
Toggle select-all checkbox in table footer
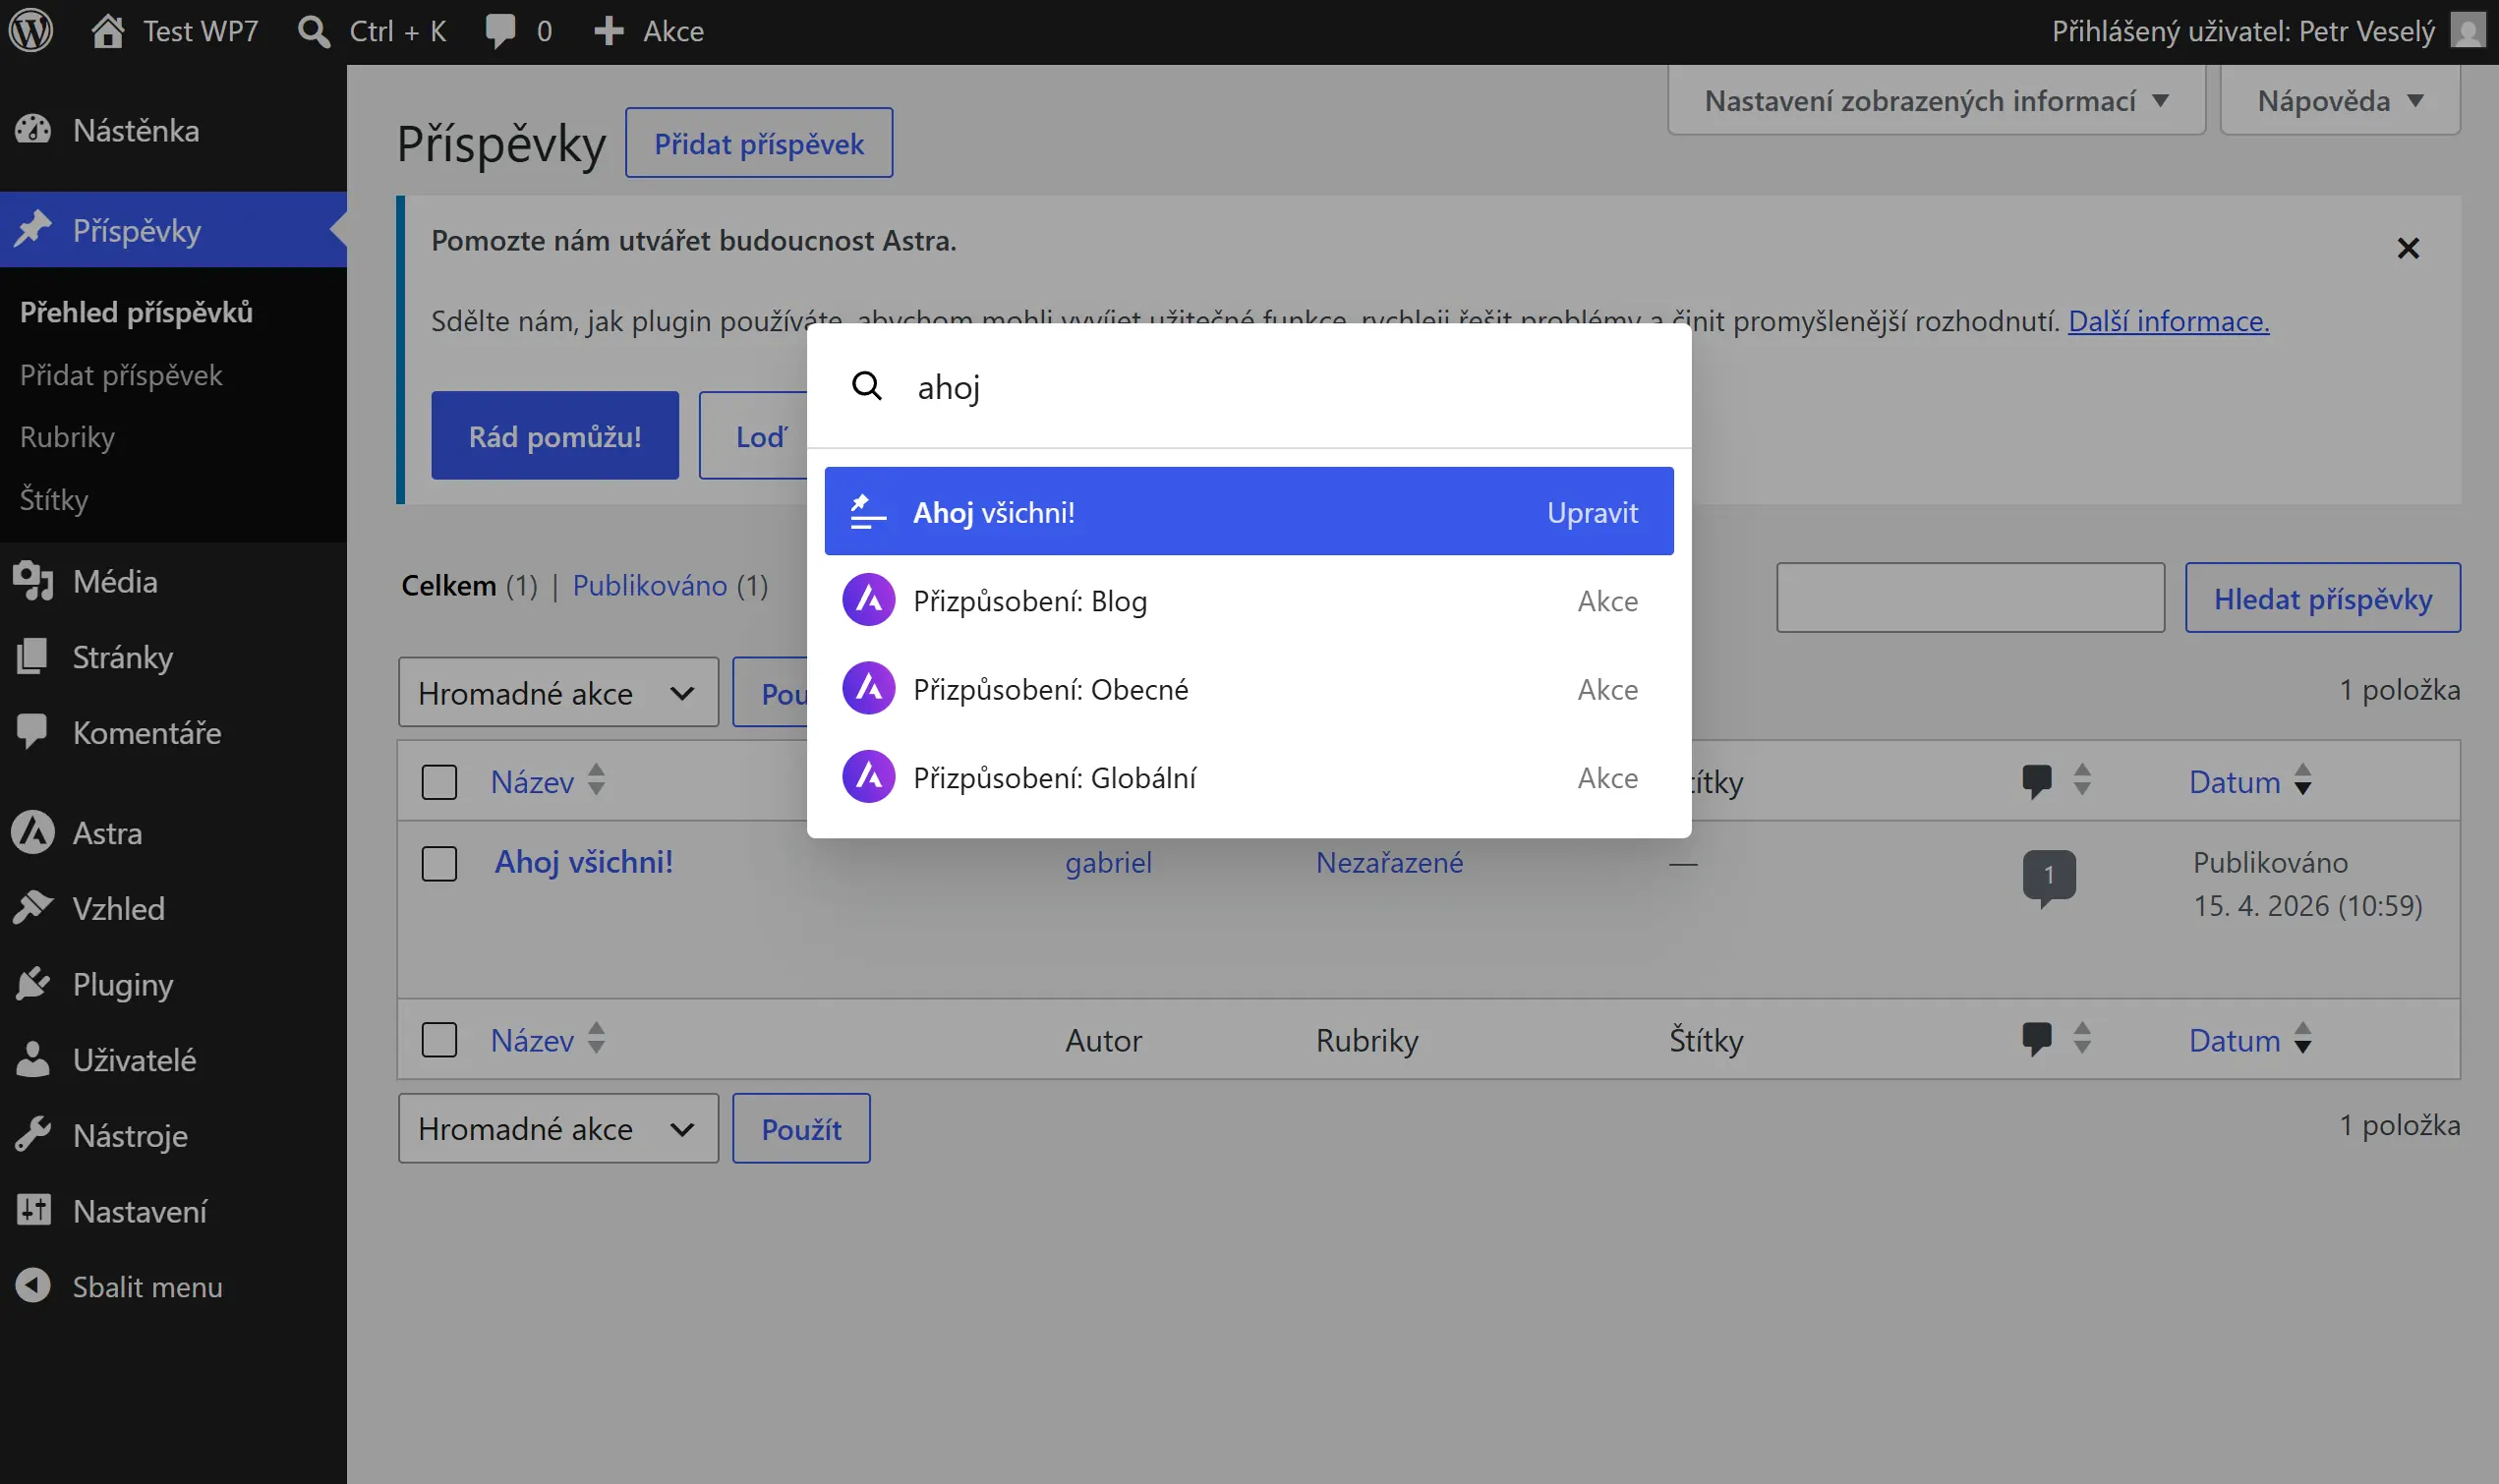pyautogui.click(x=439, y=1039)
